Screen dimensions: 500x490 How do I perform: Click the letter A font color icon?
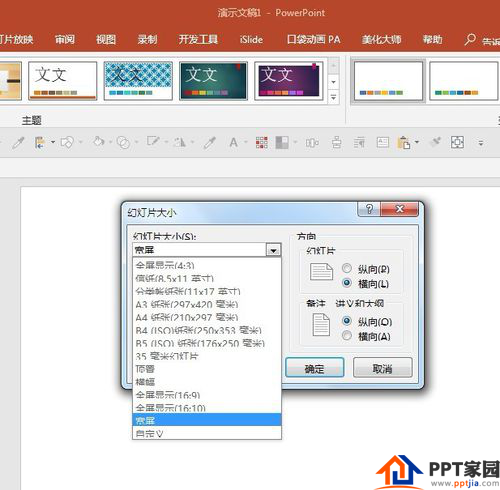point(233,143)
